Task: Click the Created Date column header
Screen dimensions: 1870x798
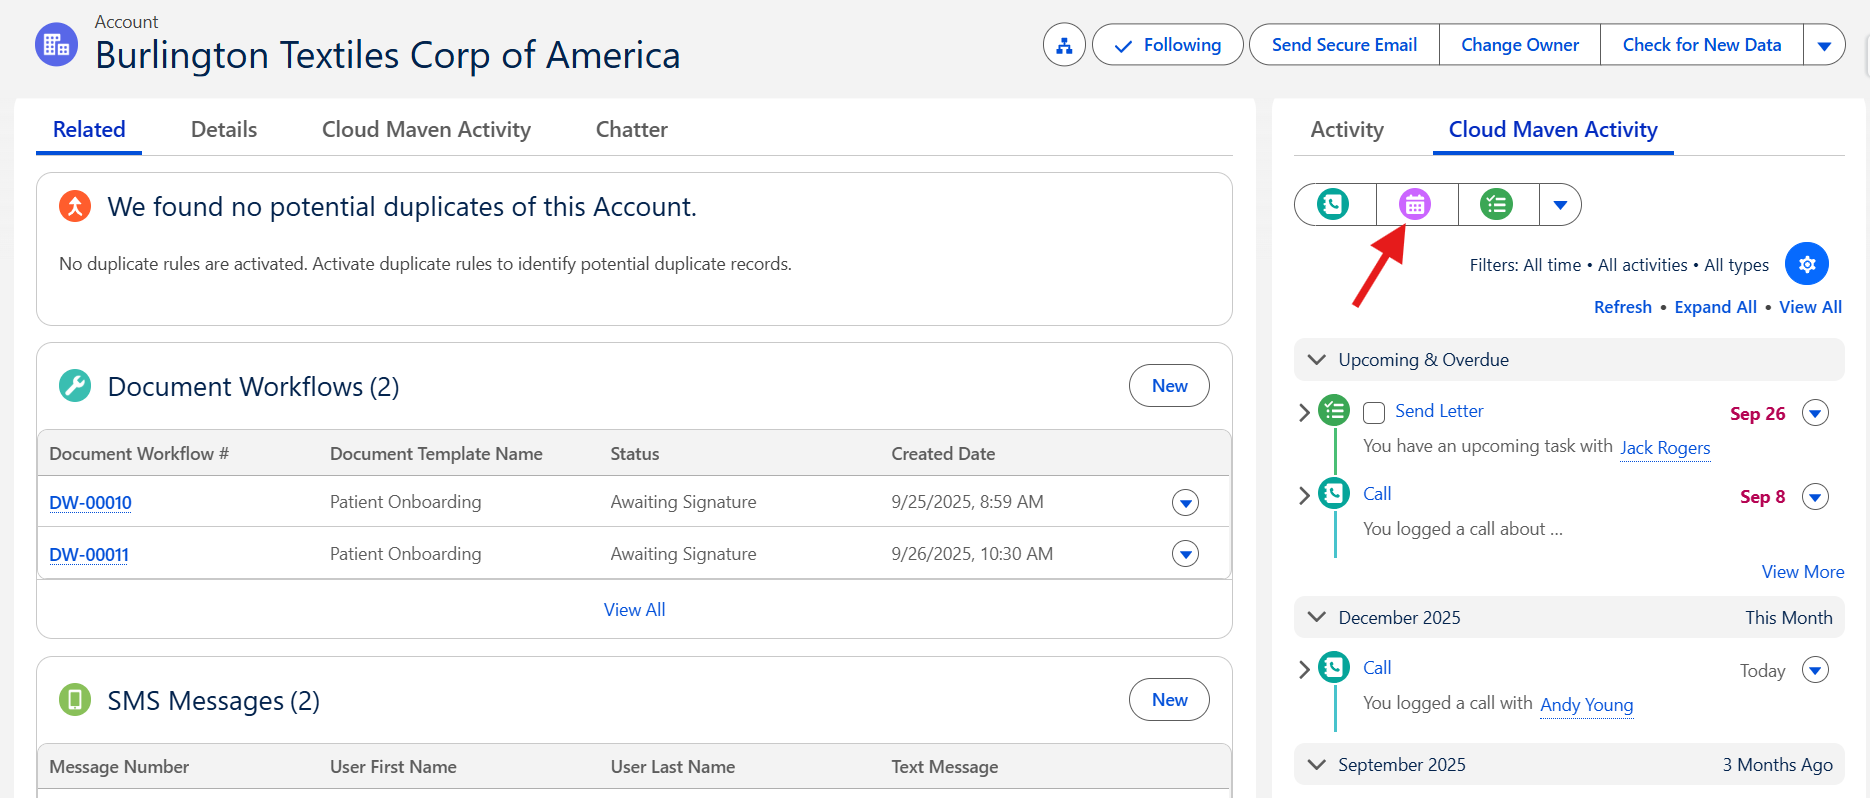Action: (943, 454)
